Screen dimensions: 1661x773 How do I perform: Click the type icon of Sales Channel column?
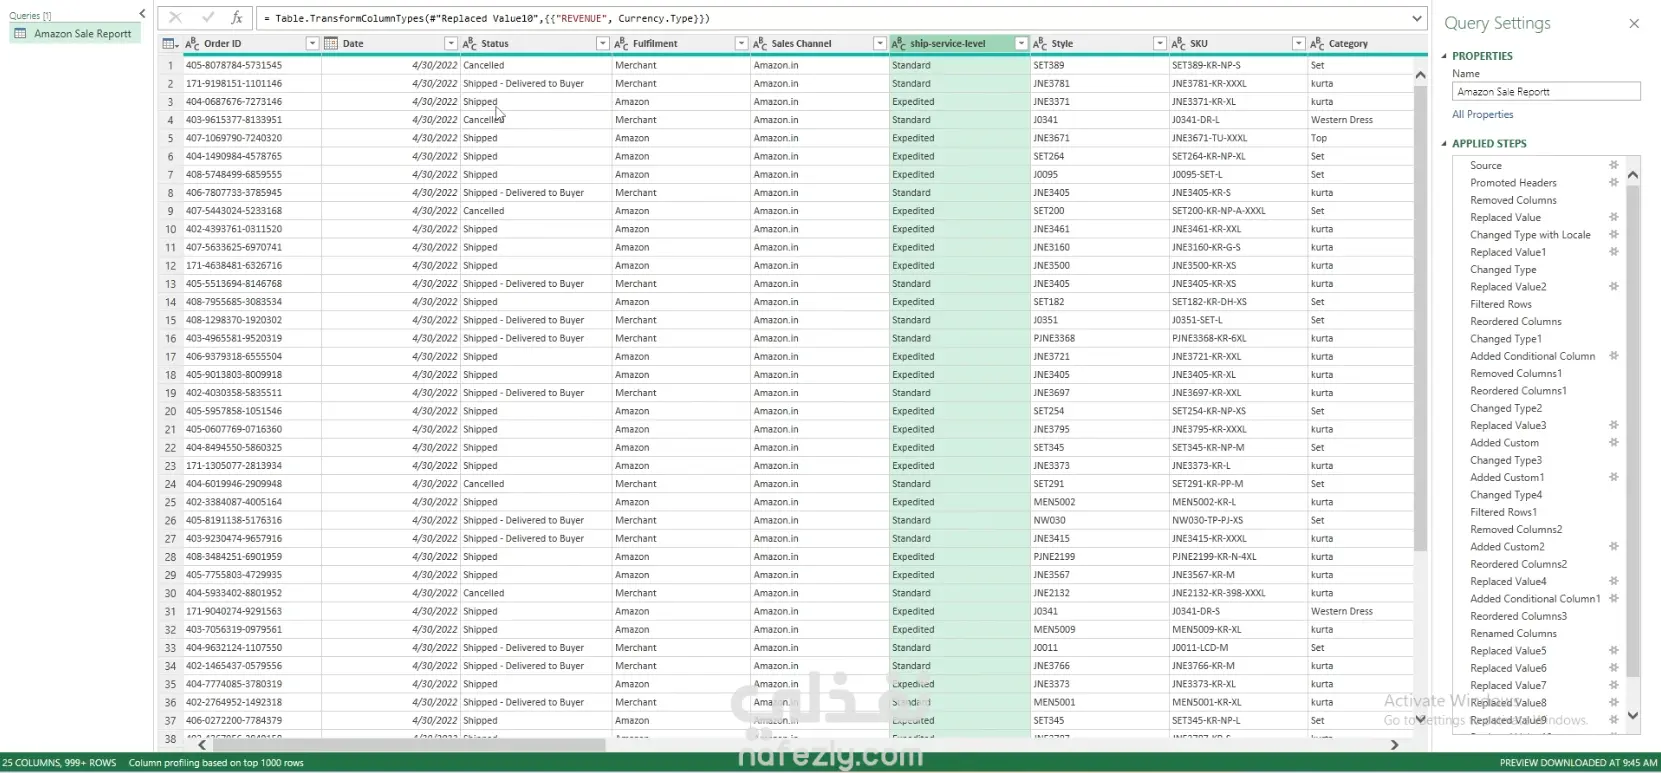(760, 44)
